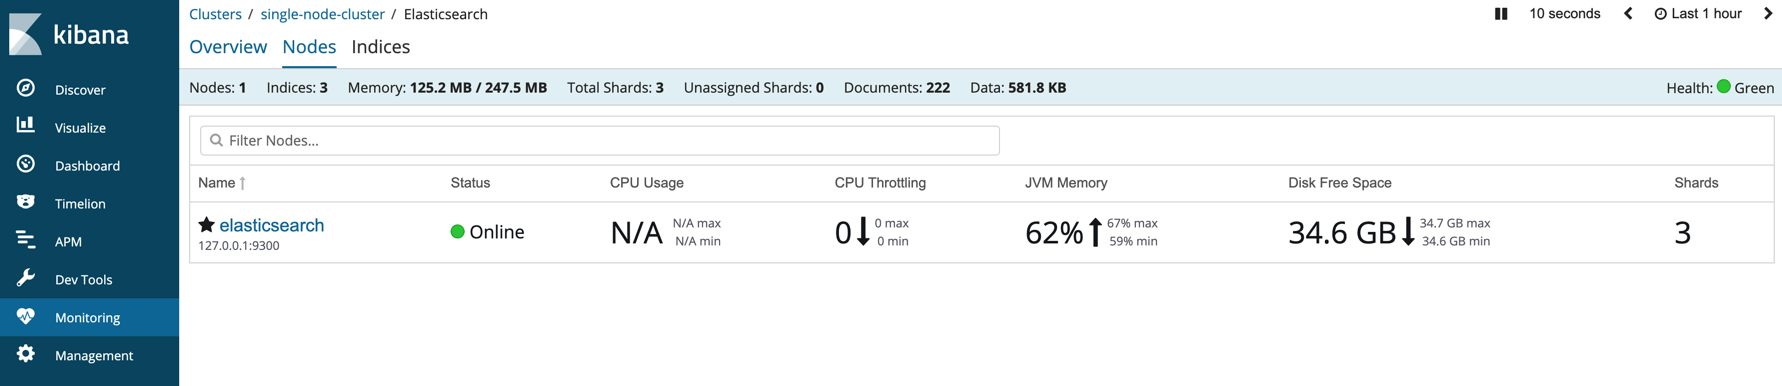Open the Management label in sidebar
1782x386 pixels.
pos(94,356)
